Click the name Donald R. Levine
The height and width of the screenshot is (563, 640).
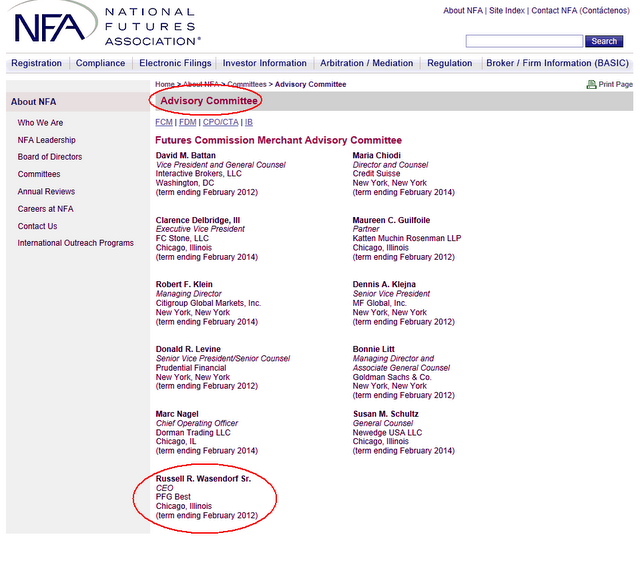pos(188,349)
